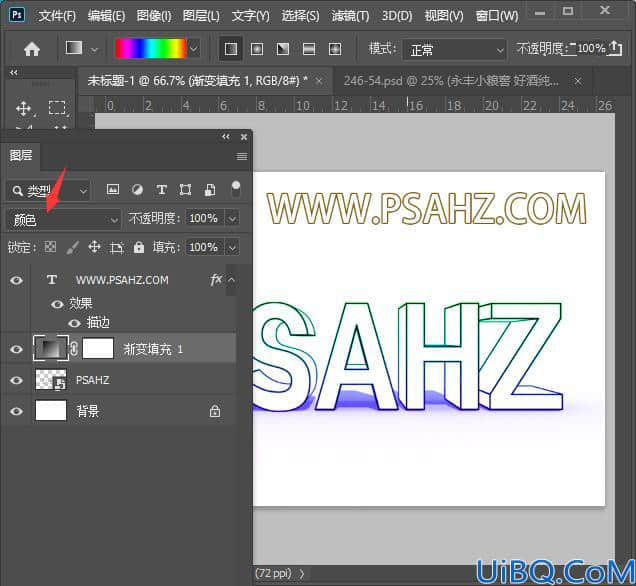Filter for smart objects
The width and height of the screenshot is (636, 586).
tap(210, 189)
